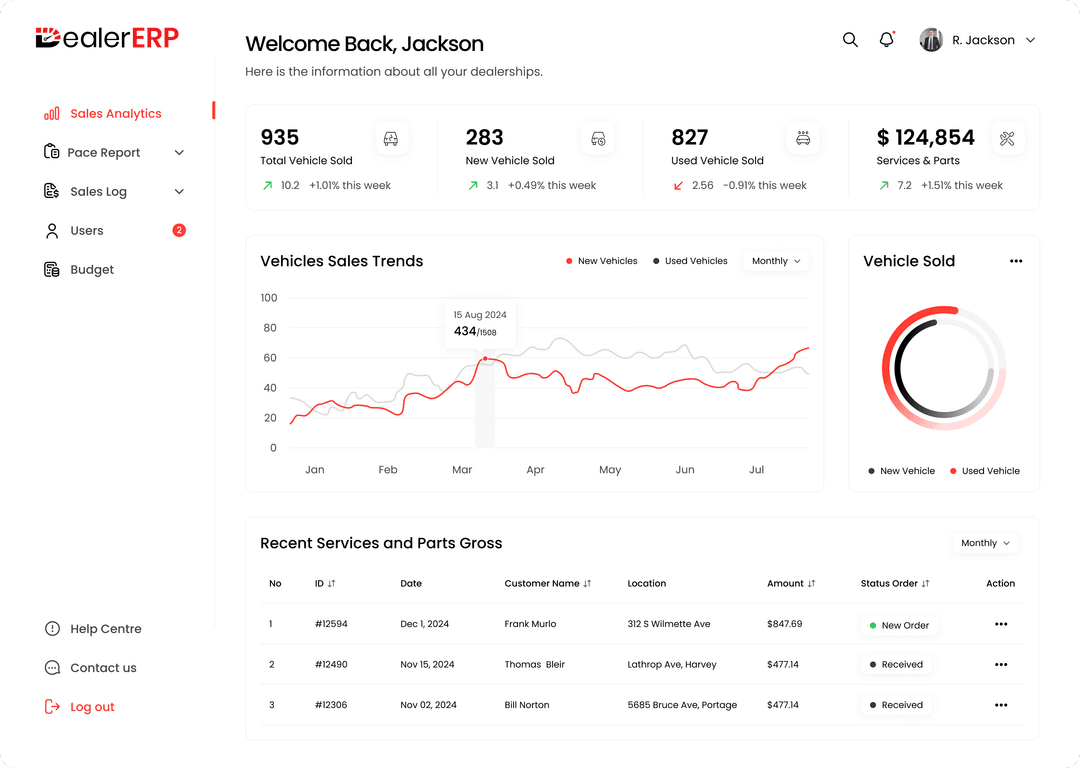
Task: Click the 15 Aug data point on chart
Action: click(485, 358)
